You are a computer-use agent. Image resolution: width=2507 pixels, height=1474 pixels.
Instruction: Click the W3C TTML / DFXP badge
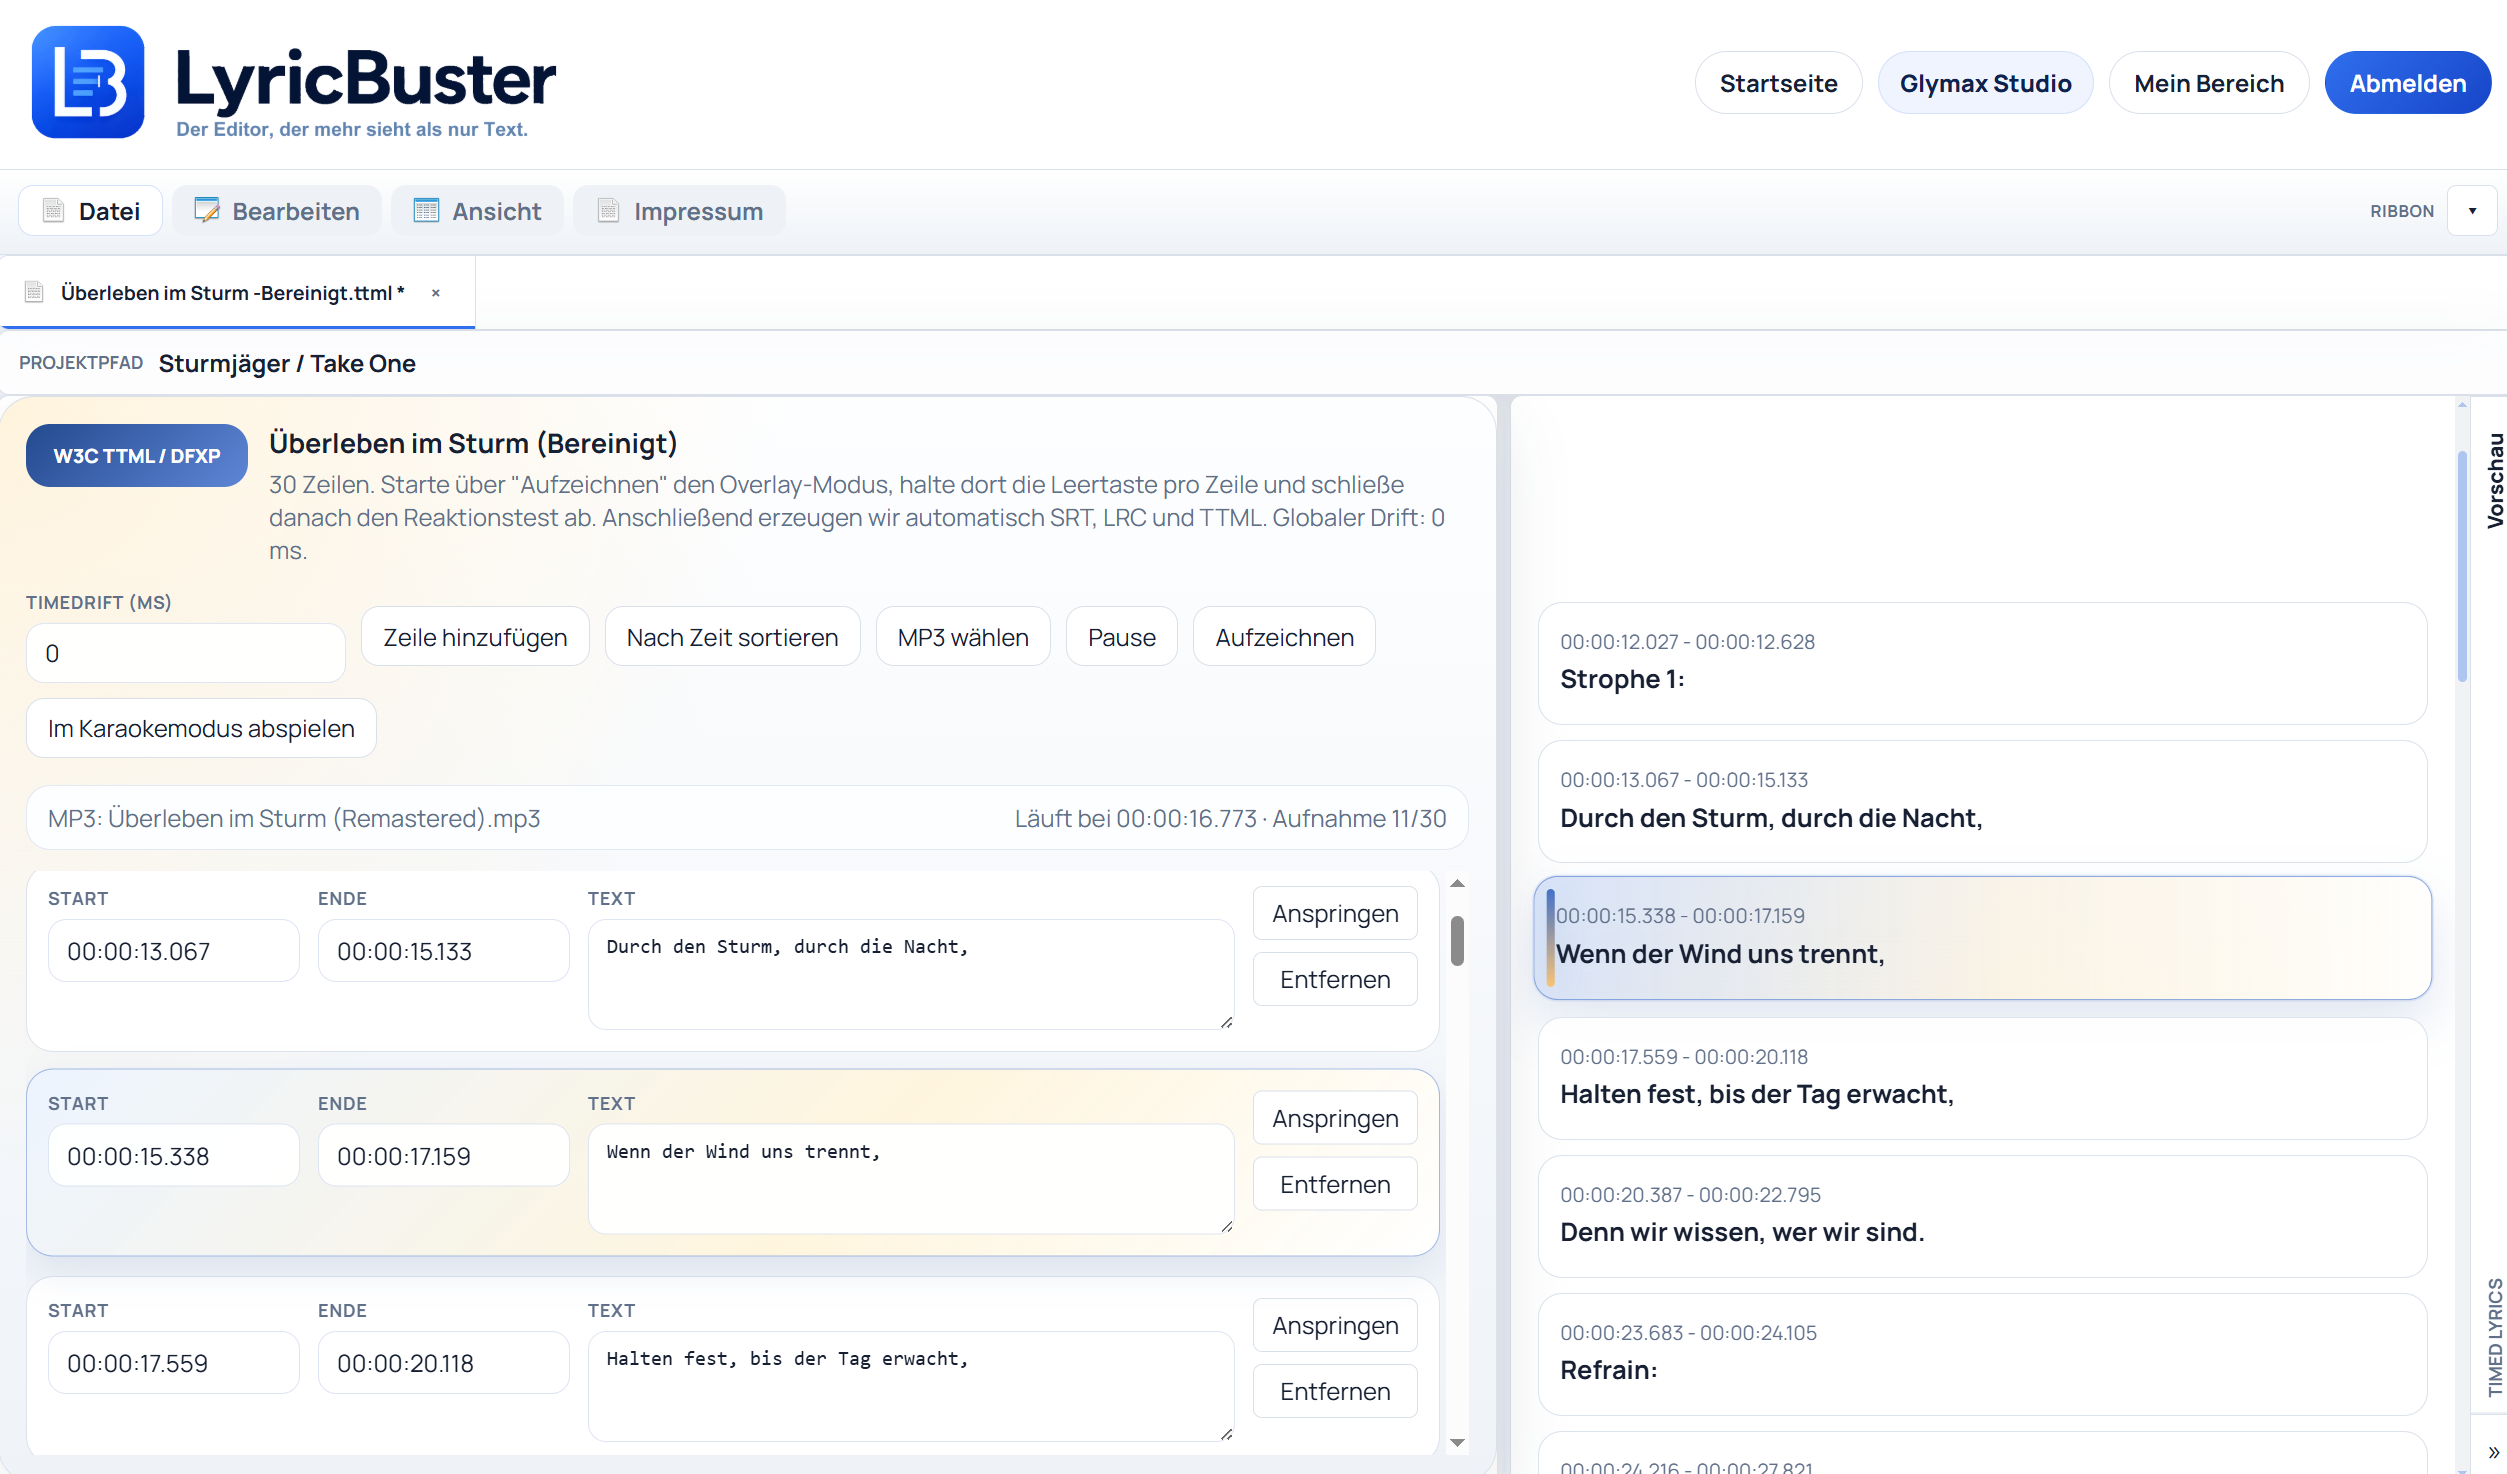(x=137, y=456)
